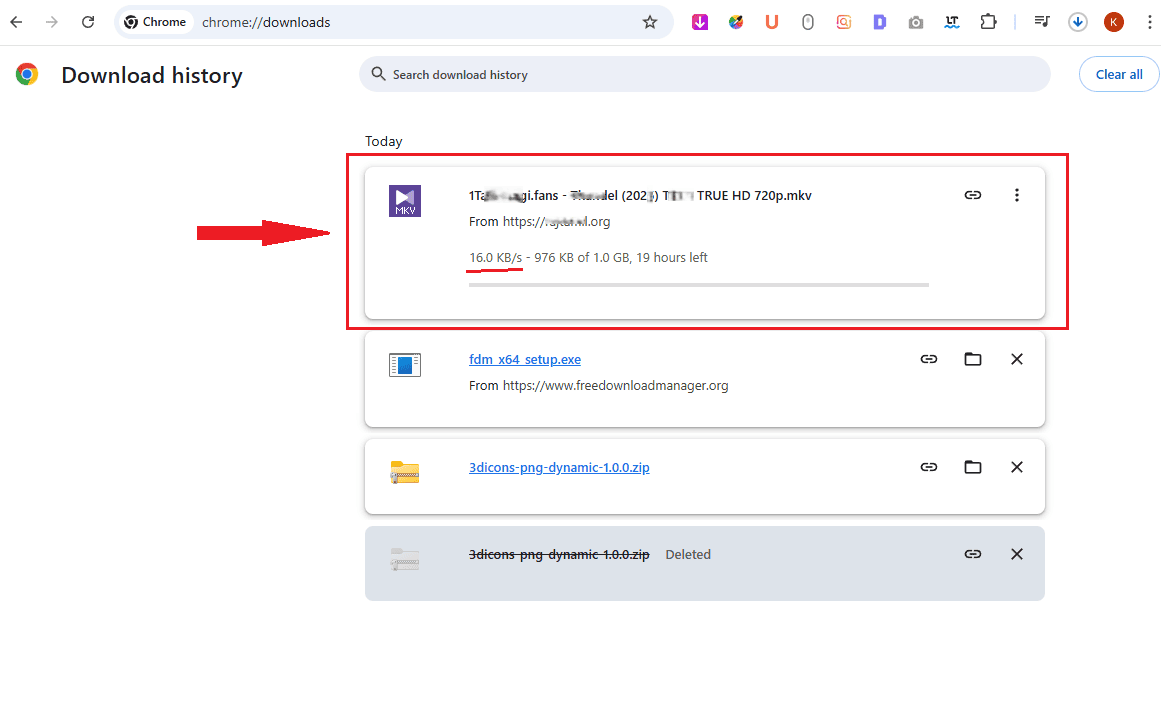The height and width of the screenshot is (719, 1166).
Task: Copy download link for the MKV file
Action: click(x=972, y=195)
